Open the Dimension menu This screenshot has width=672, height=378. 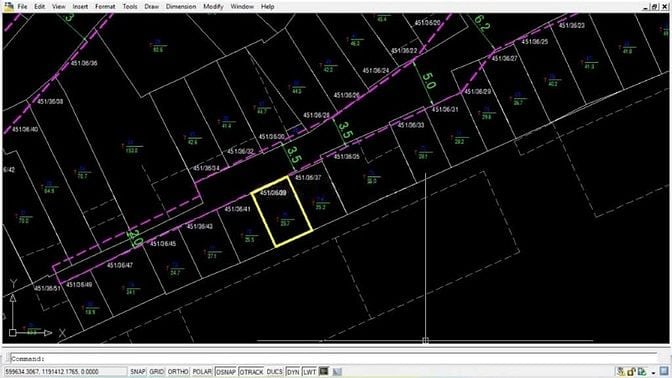click(x=181, y=6)
